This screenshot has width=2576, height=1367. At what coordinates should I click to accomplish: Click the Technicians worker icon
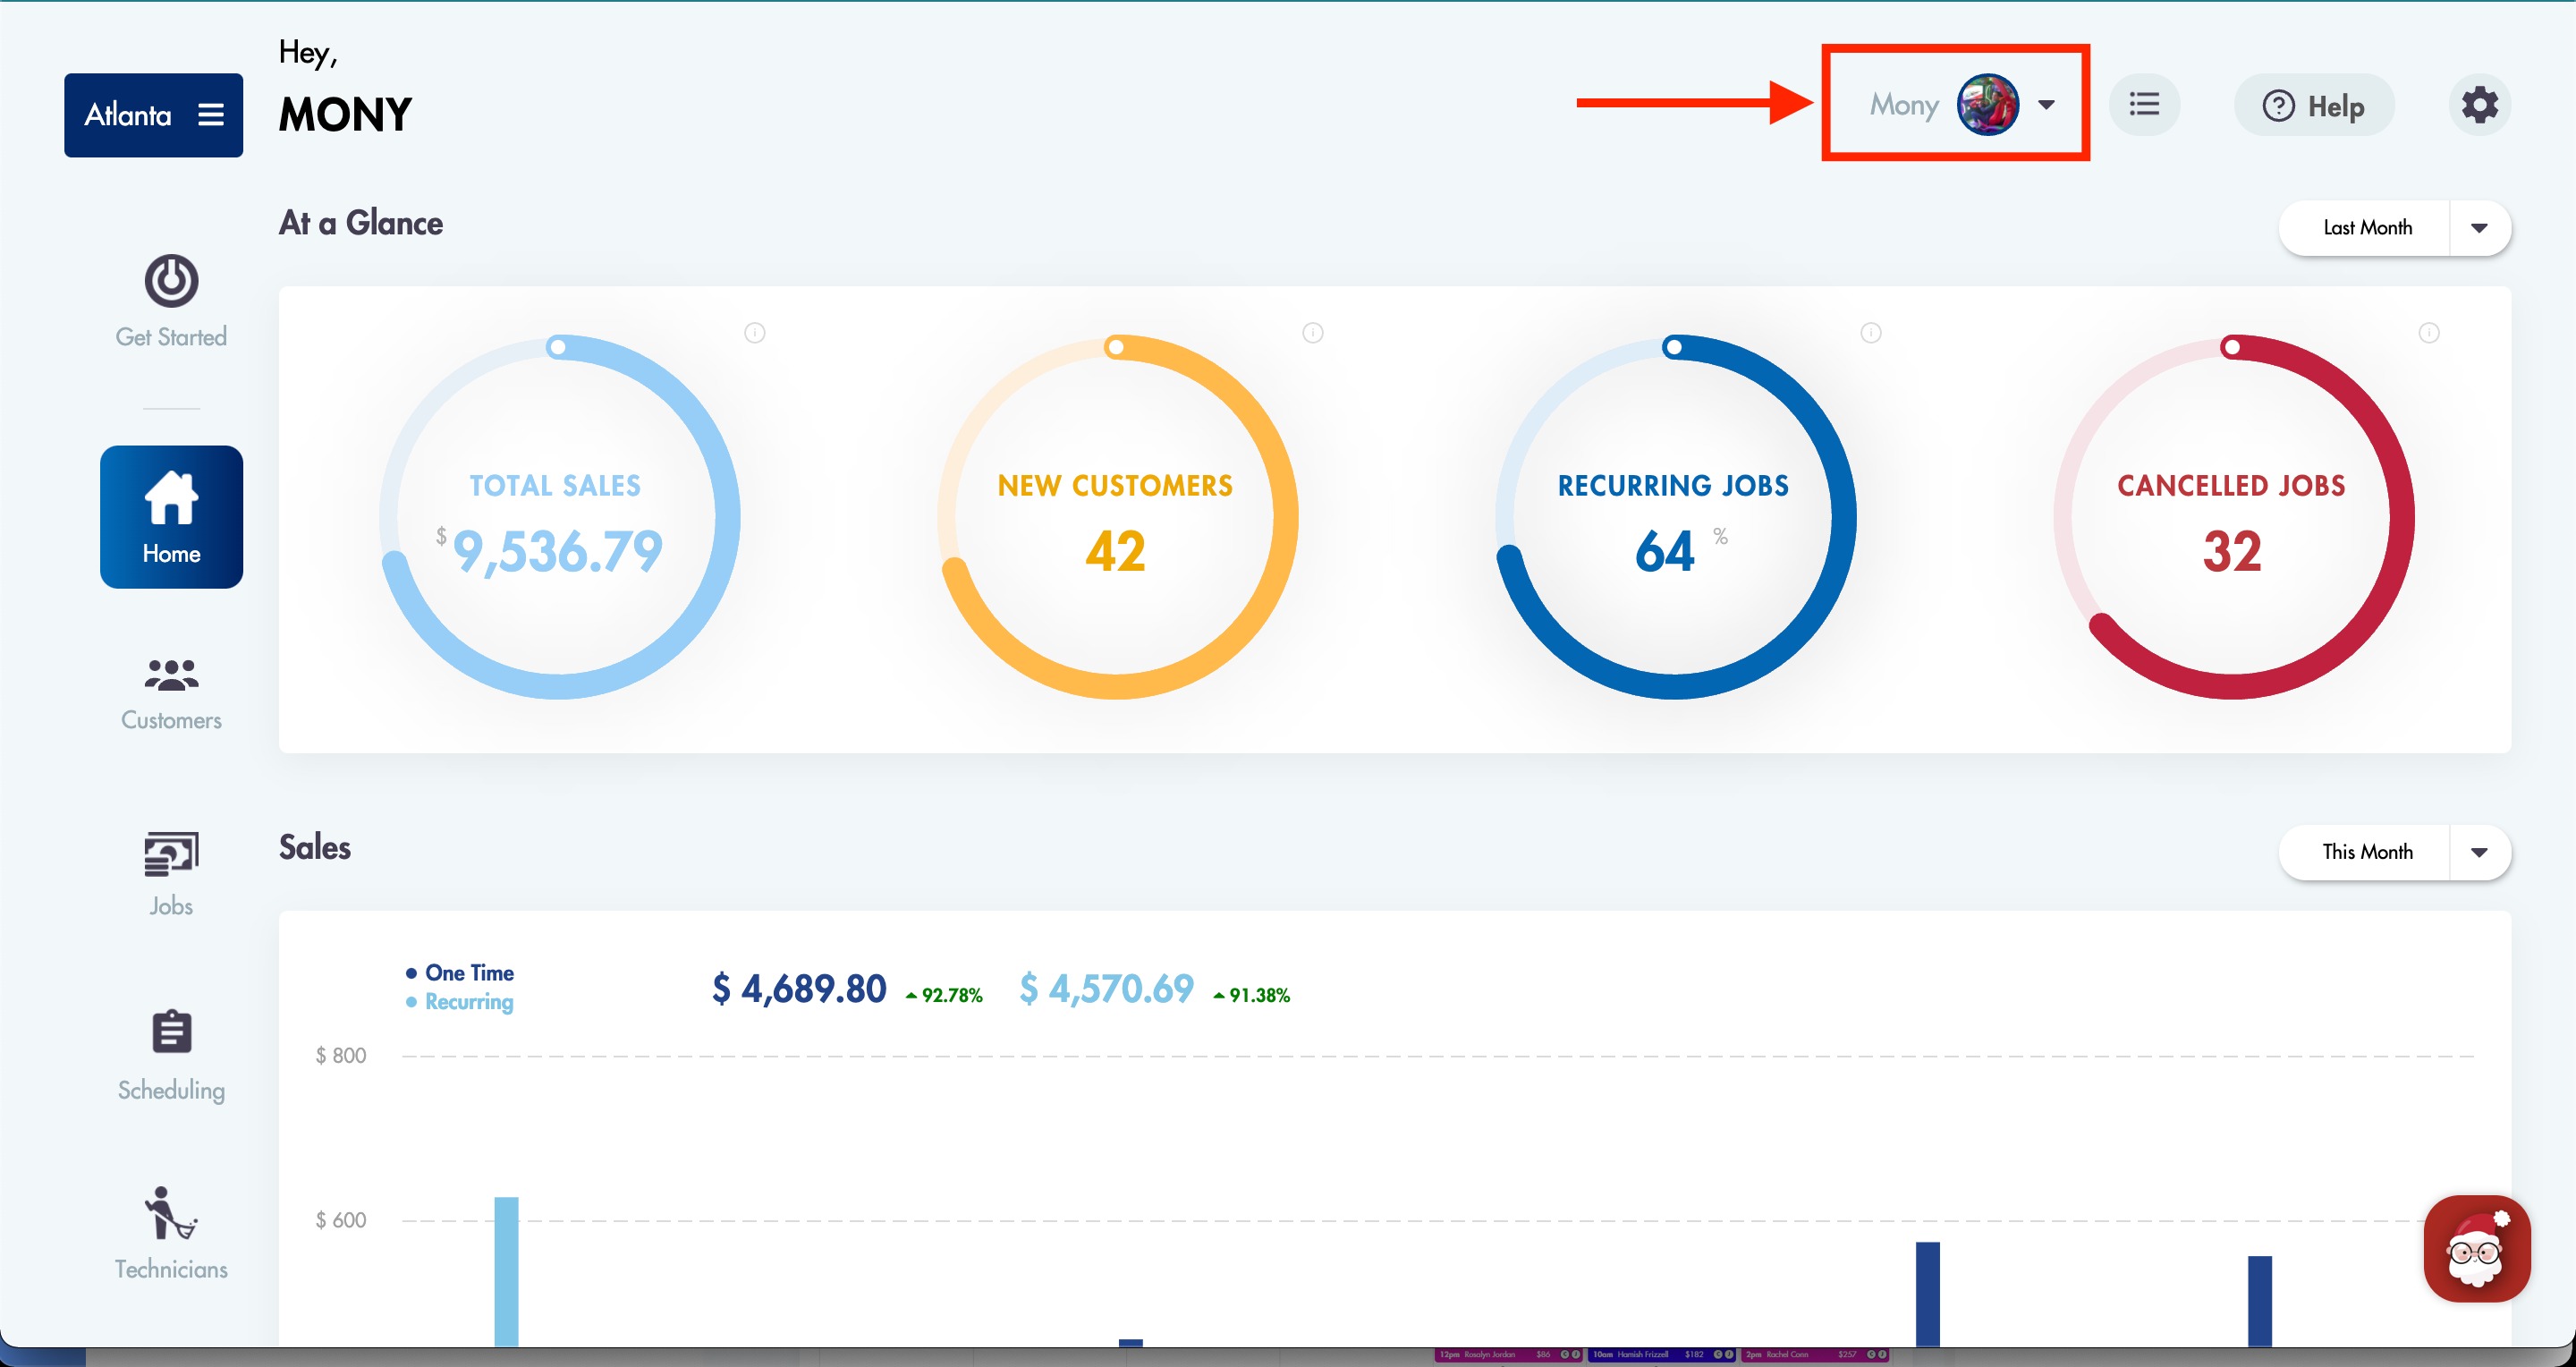coord(171,1214)
